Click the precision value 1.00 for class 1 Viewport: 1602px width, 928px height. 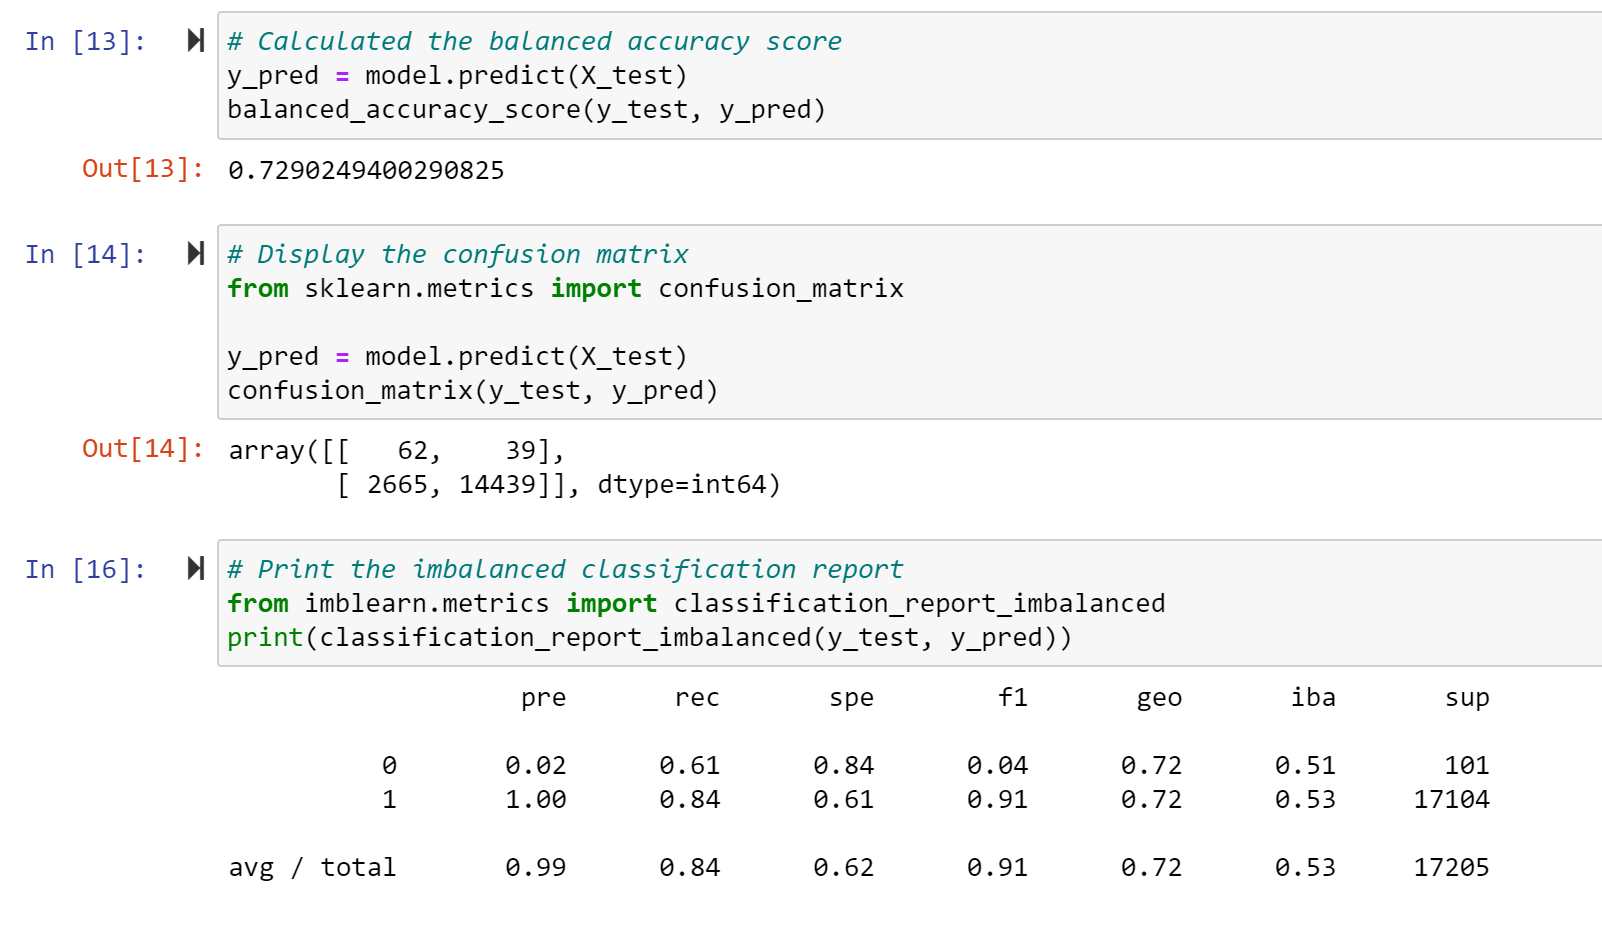click(x=535, y=799)
